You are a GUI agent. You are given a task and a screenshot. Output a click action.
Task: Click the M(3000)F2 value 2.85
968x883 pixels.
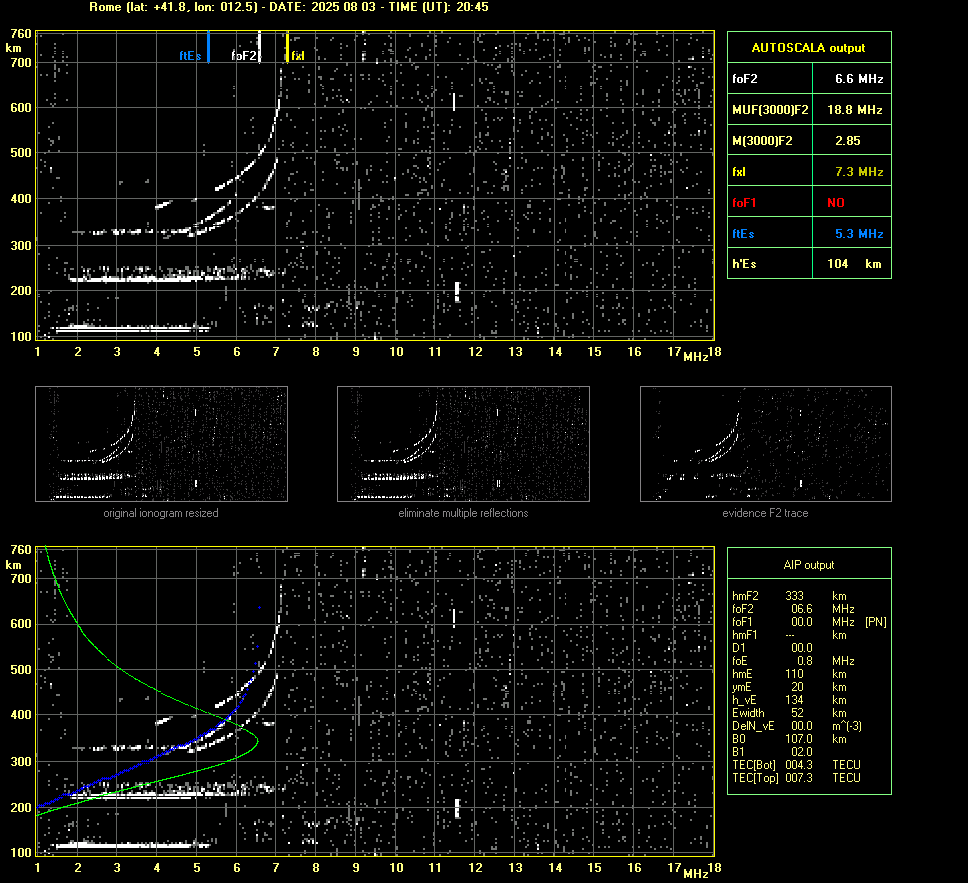pyautogui.click(x=848, y=141)
